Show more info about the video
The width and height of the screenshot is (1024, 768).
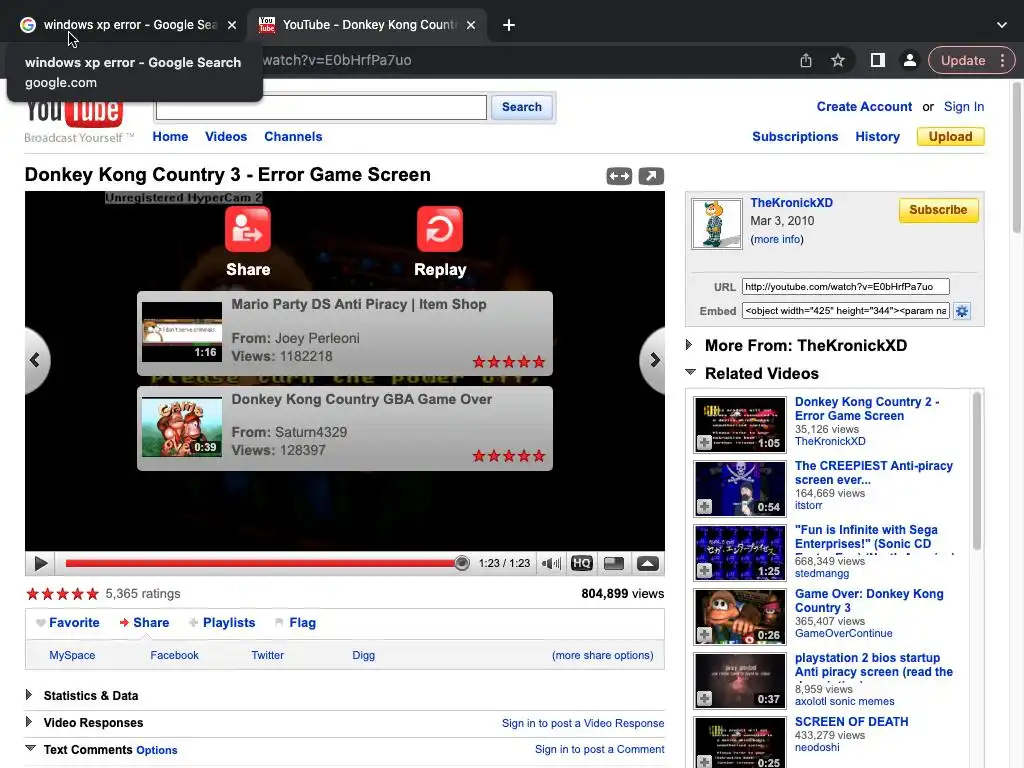point(777,240)
